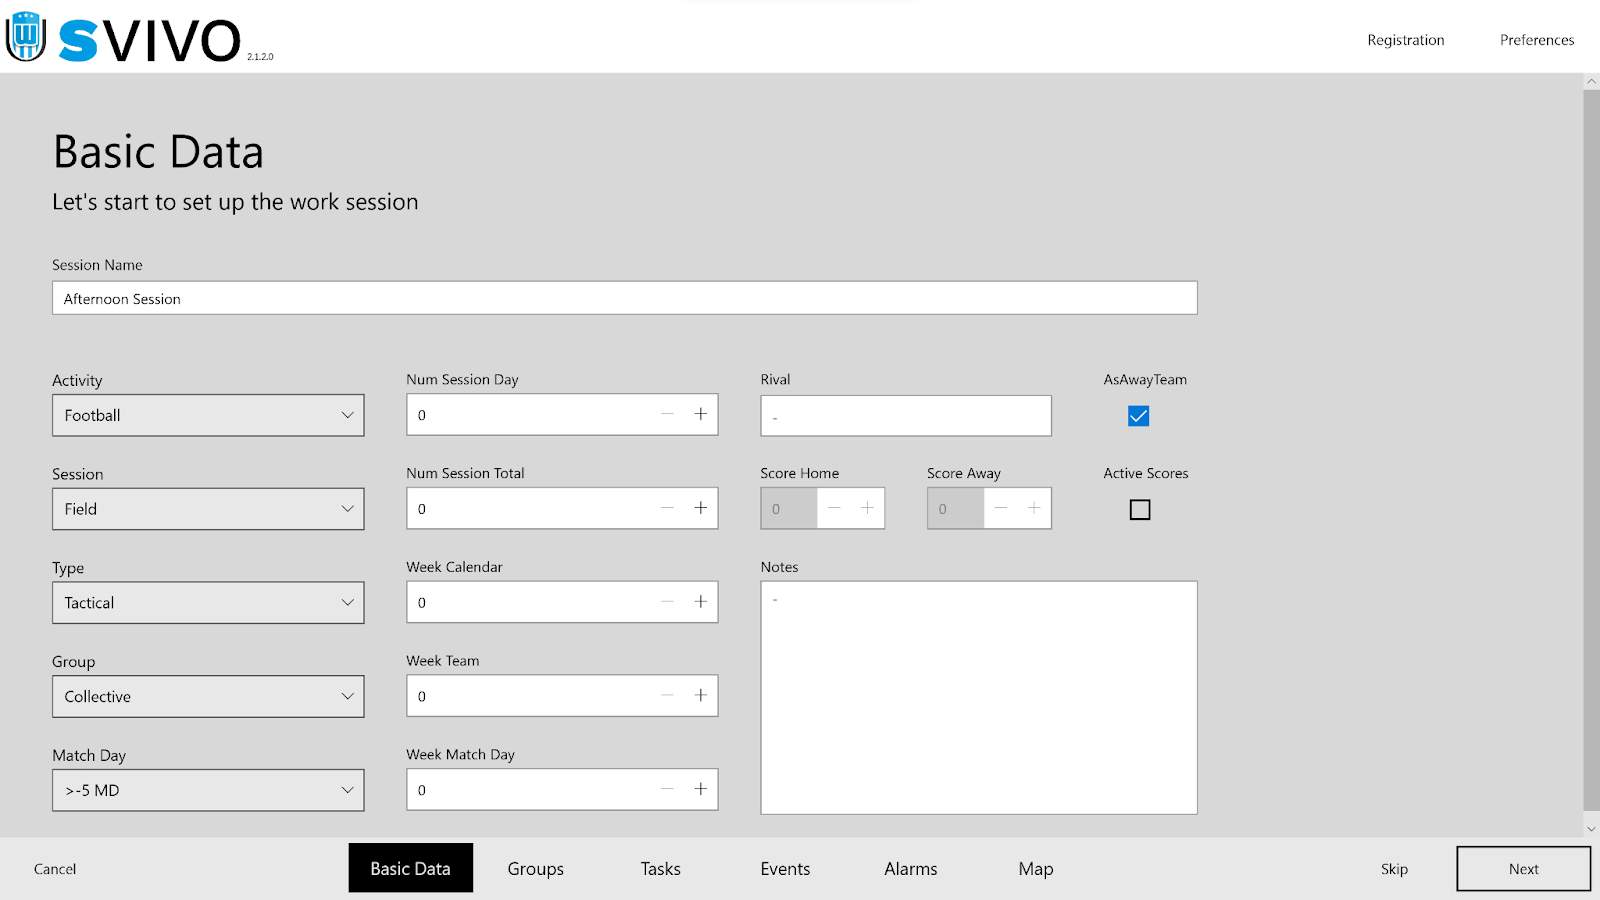Select the Basic Data tab

coord(411,868)
